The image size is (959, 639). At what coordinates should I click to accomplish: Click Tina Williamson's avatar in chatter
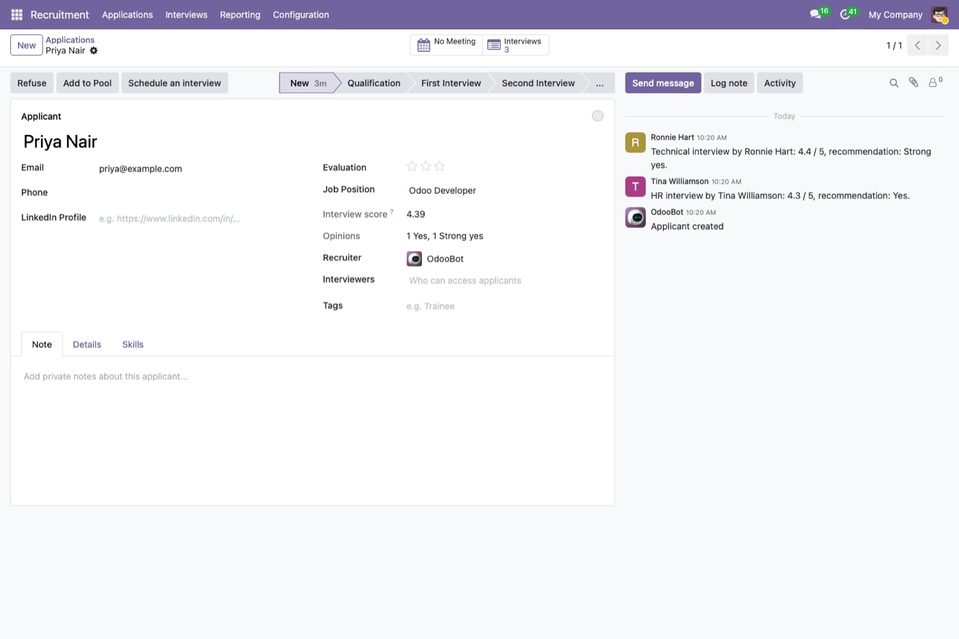click(635, 187)
